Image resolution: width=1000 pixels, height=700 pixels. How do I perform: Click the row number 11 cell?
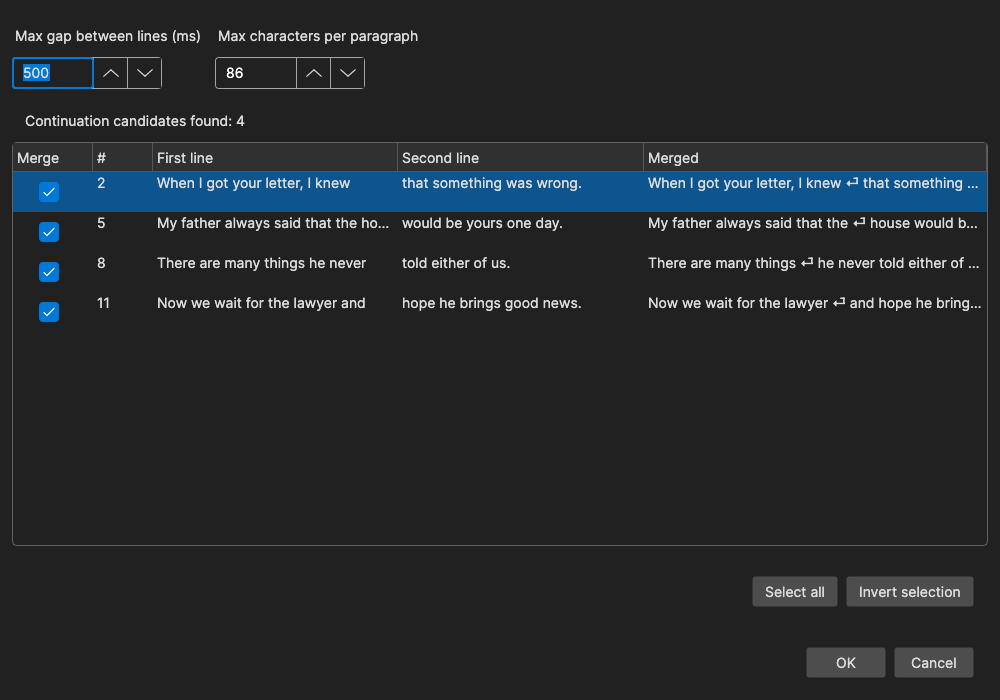(103, 303)
